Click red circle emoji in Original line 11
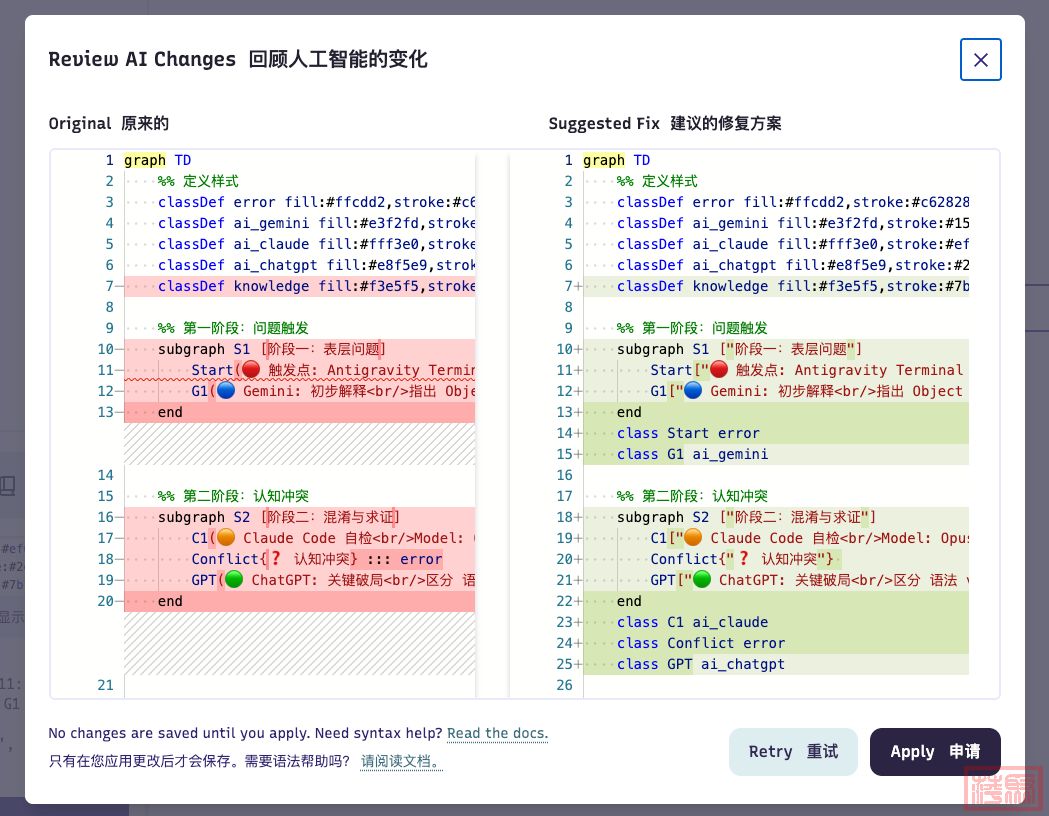This screenshot has height=816, width=1049. click(251, 370)
